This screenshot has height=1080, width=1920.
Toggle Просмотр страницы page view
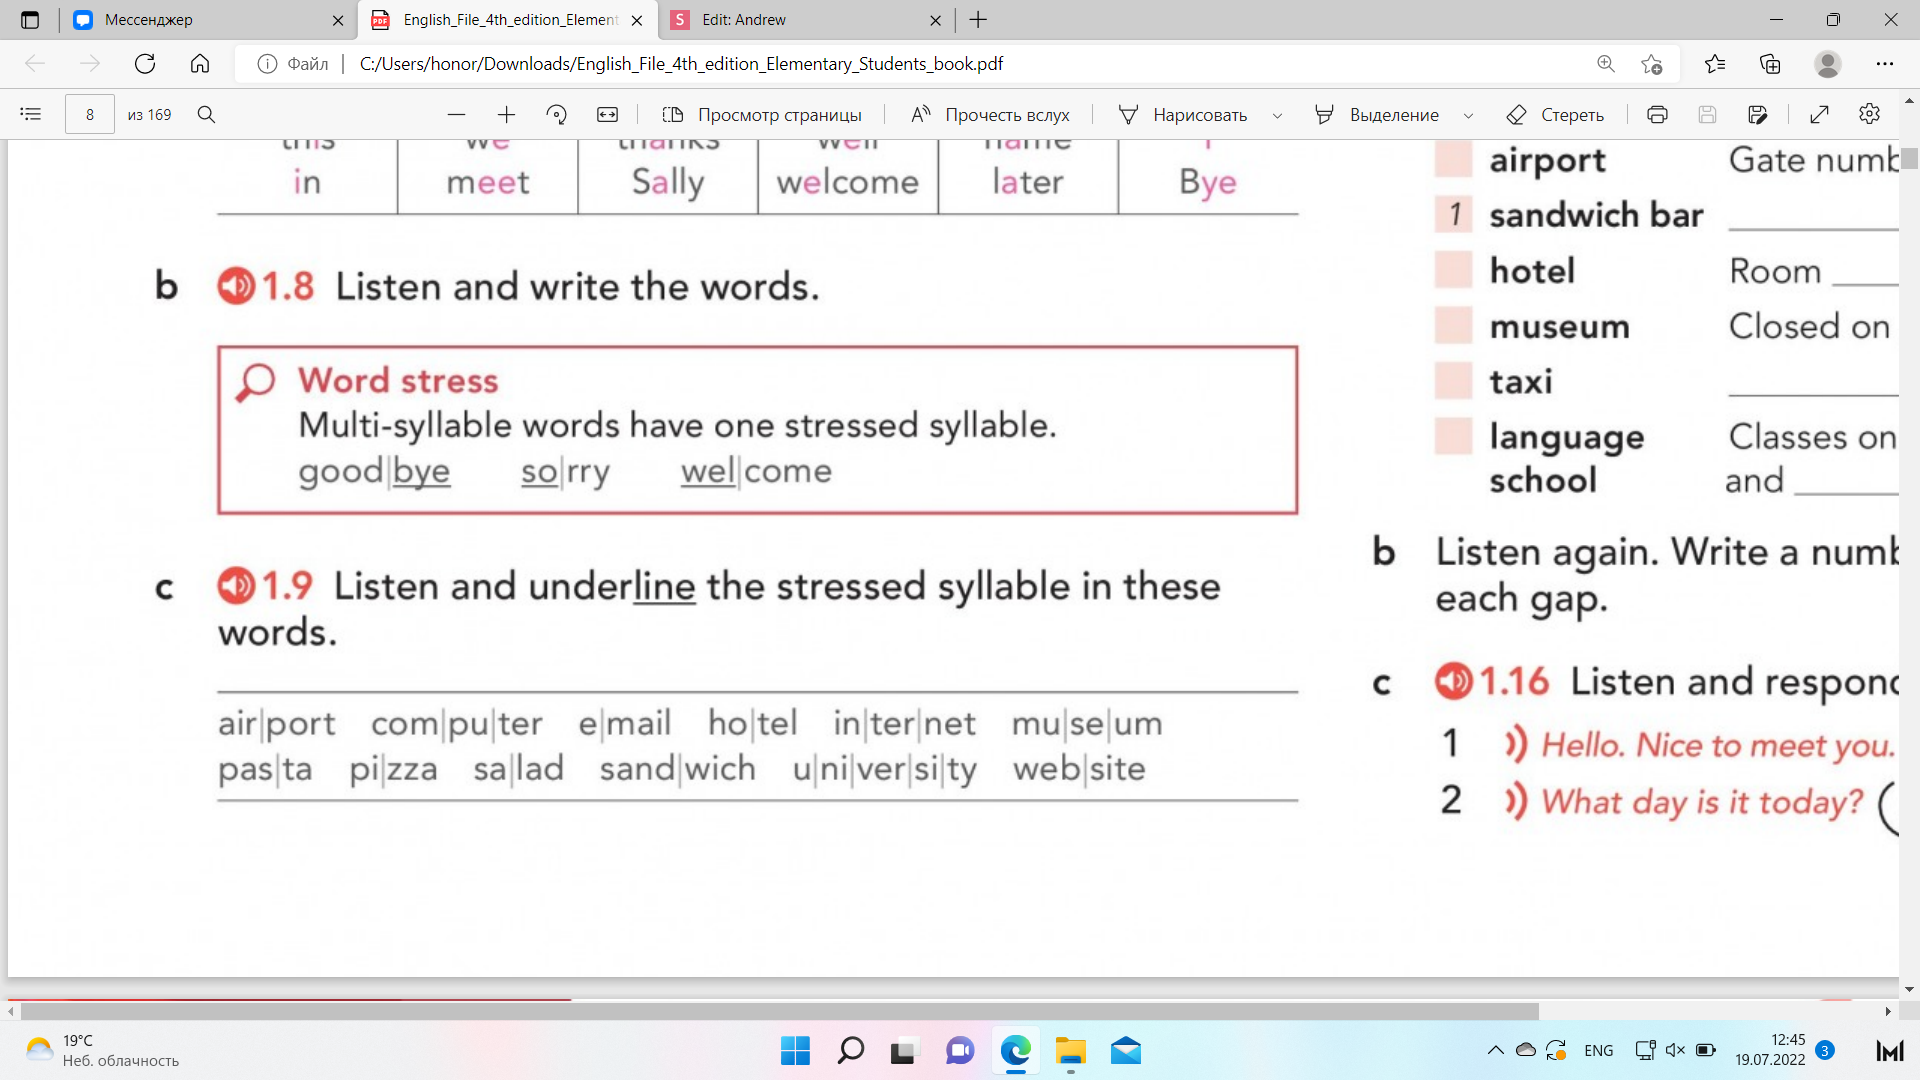tap(762, 114)
